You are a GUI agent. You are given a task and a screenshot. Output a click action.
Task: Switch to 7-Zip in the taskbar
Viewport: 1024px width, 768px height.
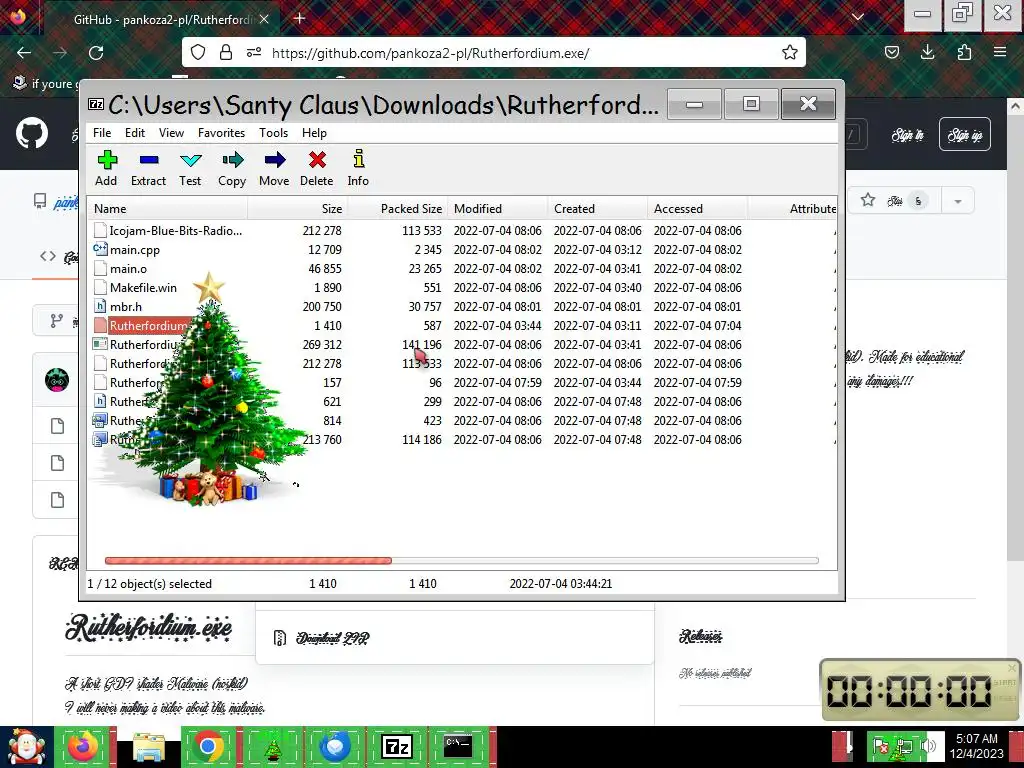pyautogui.click(x=397, y=747)
